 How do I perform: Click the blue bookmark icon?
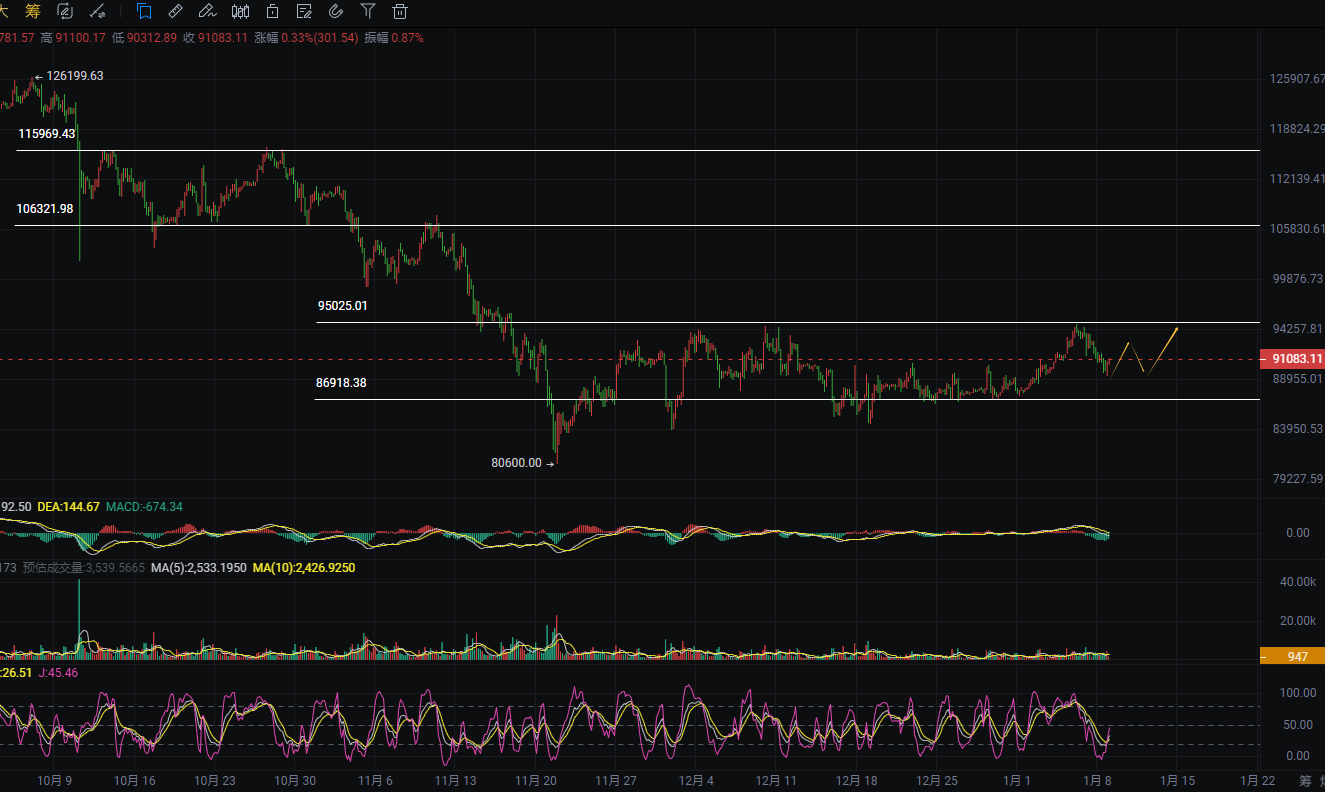click(x=145, y=12)
